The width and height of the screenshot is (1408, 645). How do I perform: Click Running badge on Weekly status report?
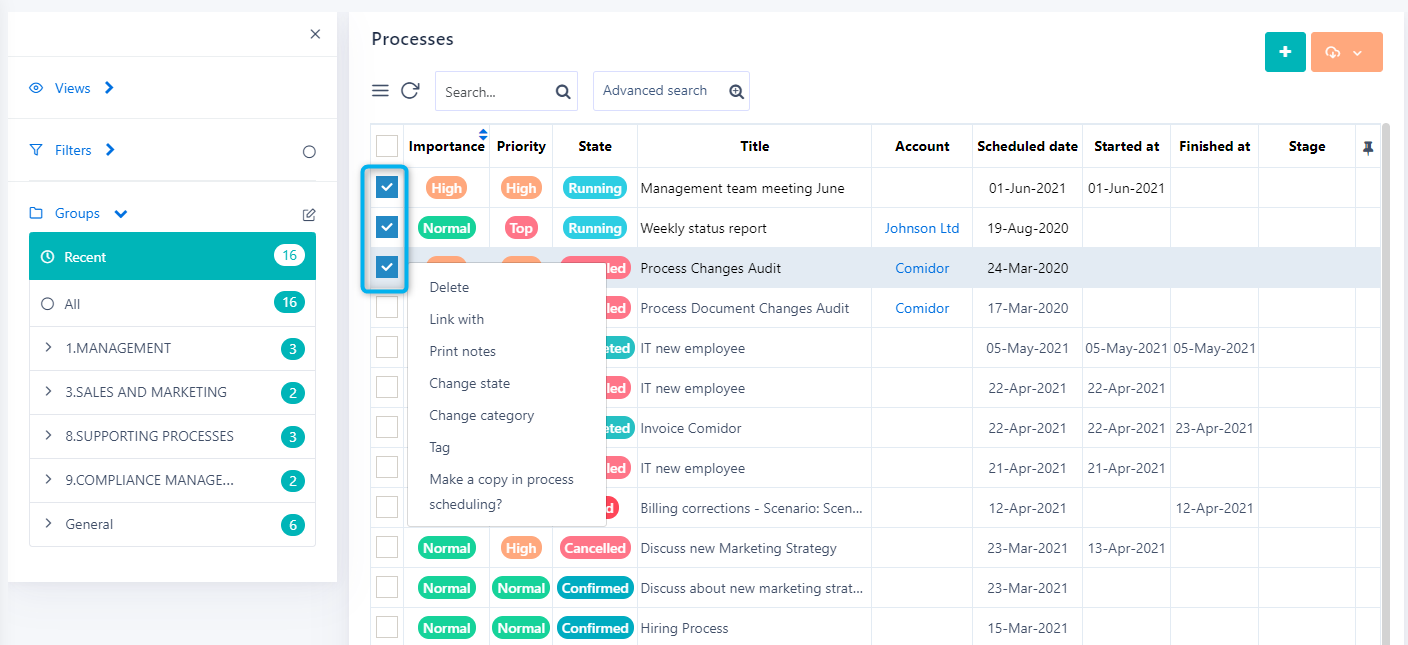click(x=595, y=228)
